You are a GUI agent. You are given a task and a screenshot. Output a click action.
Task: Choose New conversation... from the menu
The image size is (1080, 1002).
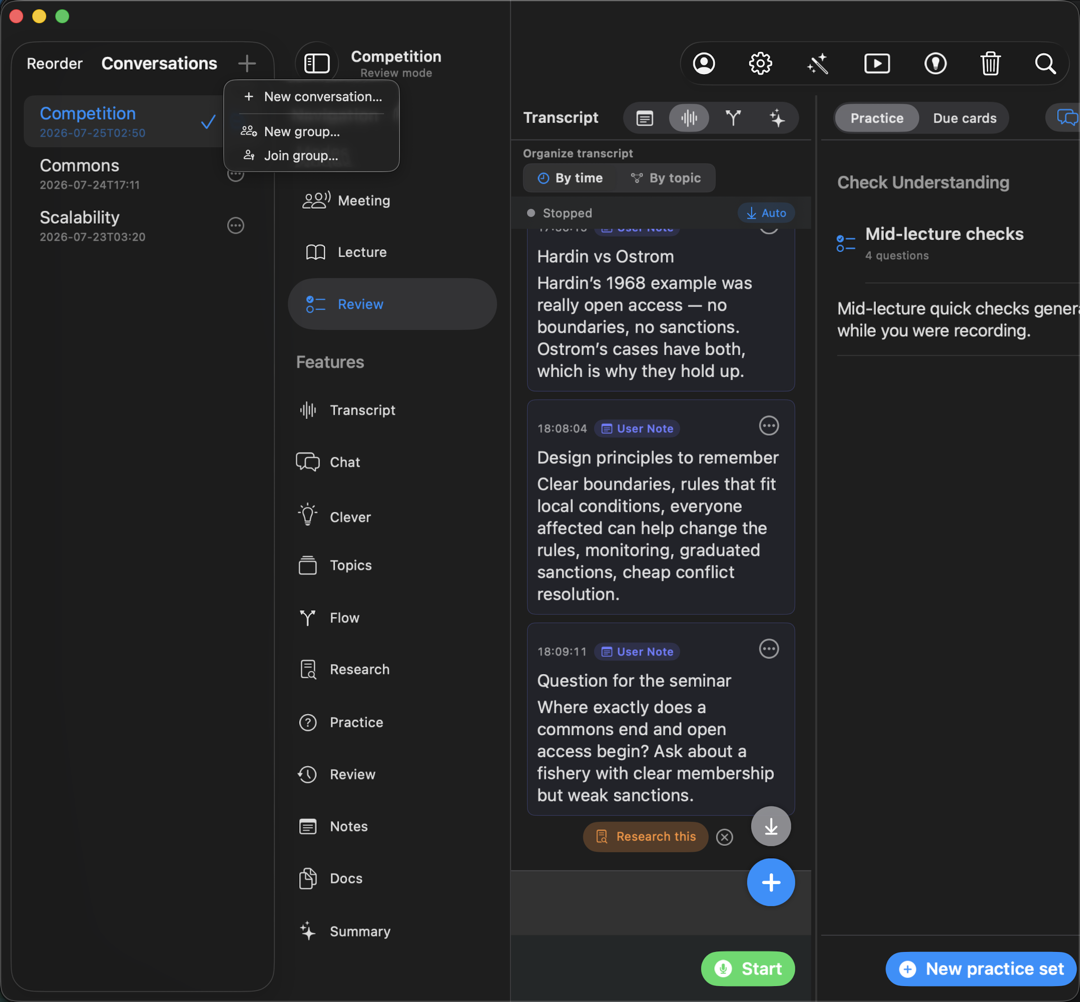click(x=312, y=97)
